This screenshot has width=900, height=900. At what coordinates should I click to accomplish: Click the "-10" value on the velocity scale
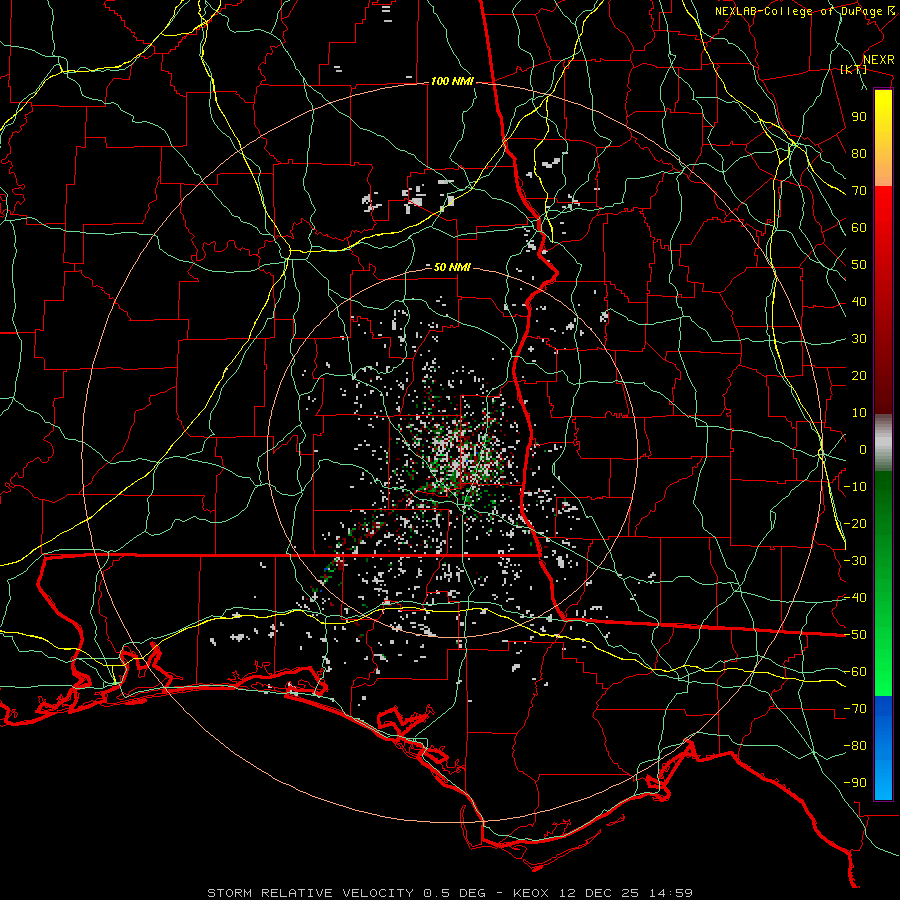click(x=856, y=487)
